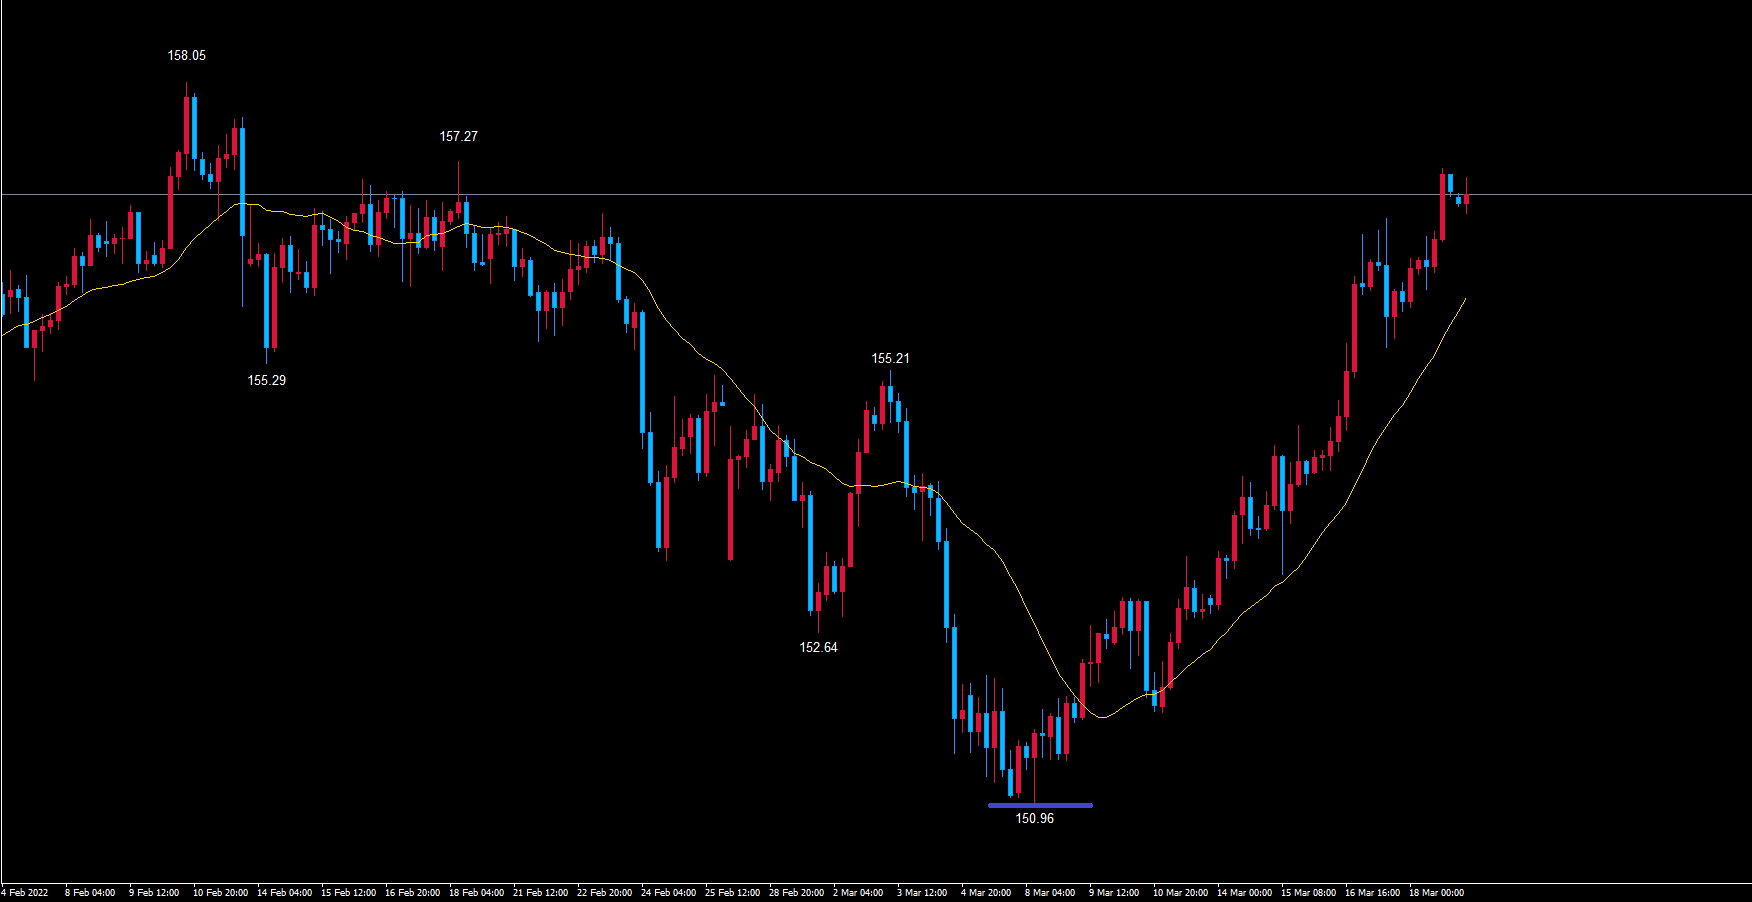1752x902 pixels.
Task: Click the 10 Feb 20:00 time label
Action: (220, 893)
